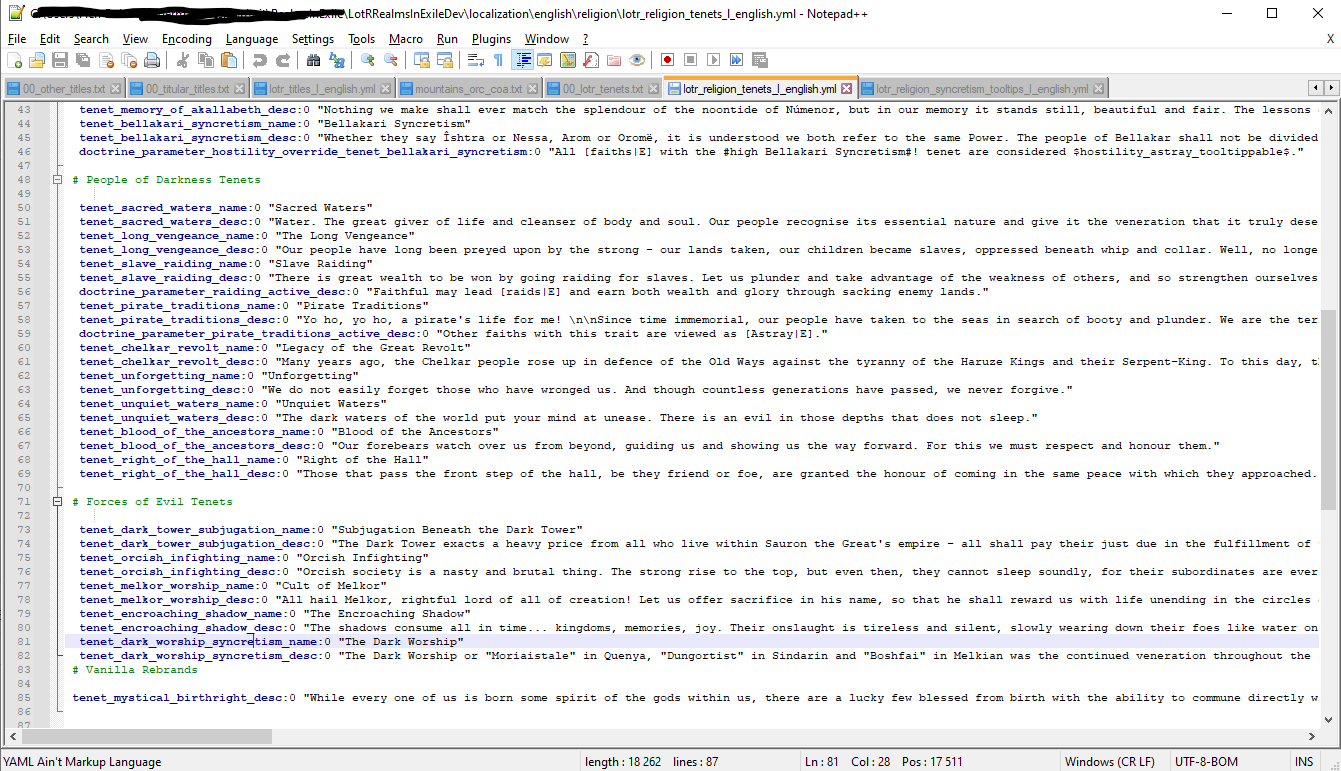Zoom in using the magnifier plus icon
The height and width of the screenshot is (771, 1341).
pyautogui.click(x=368, y=60)
